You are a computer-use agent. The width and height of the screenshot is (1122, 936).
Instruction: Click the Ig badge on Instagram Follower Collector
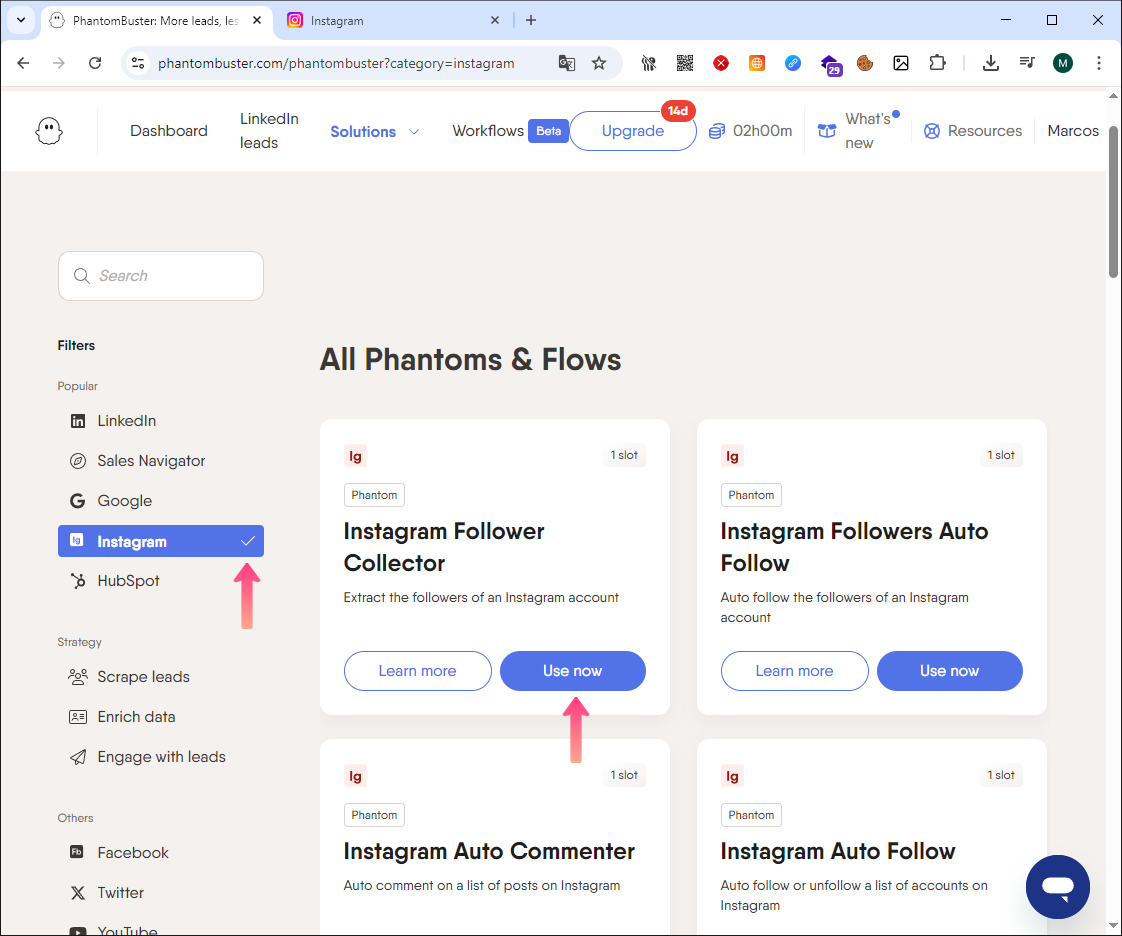click(355, 456)
